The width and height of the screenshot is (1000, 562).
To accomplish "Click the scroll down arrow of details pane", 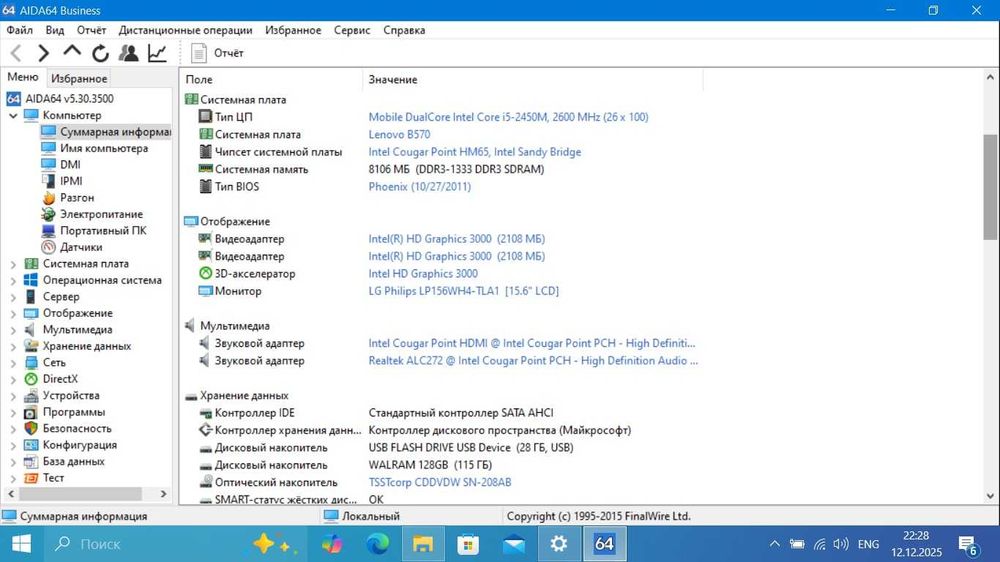I will (989, 496).
